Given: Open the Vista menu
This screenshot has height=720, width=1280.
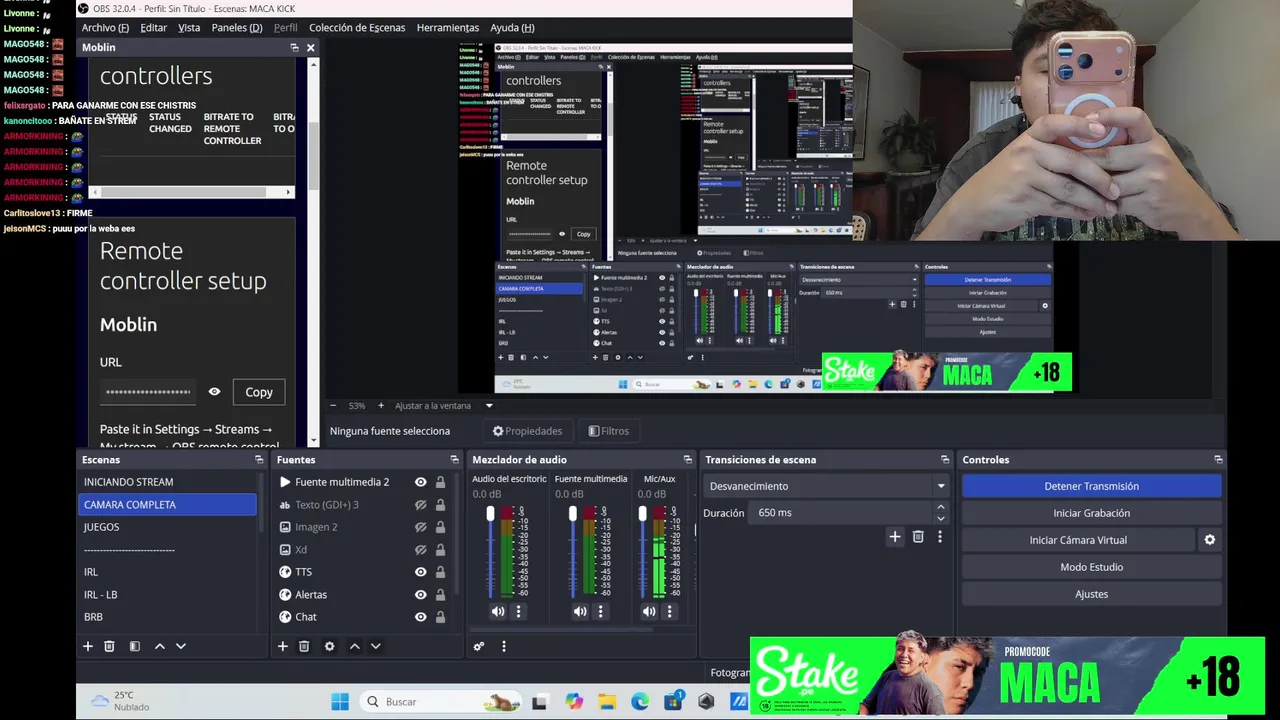Looking at the screenshot, I should point(189,28).
